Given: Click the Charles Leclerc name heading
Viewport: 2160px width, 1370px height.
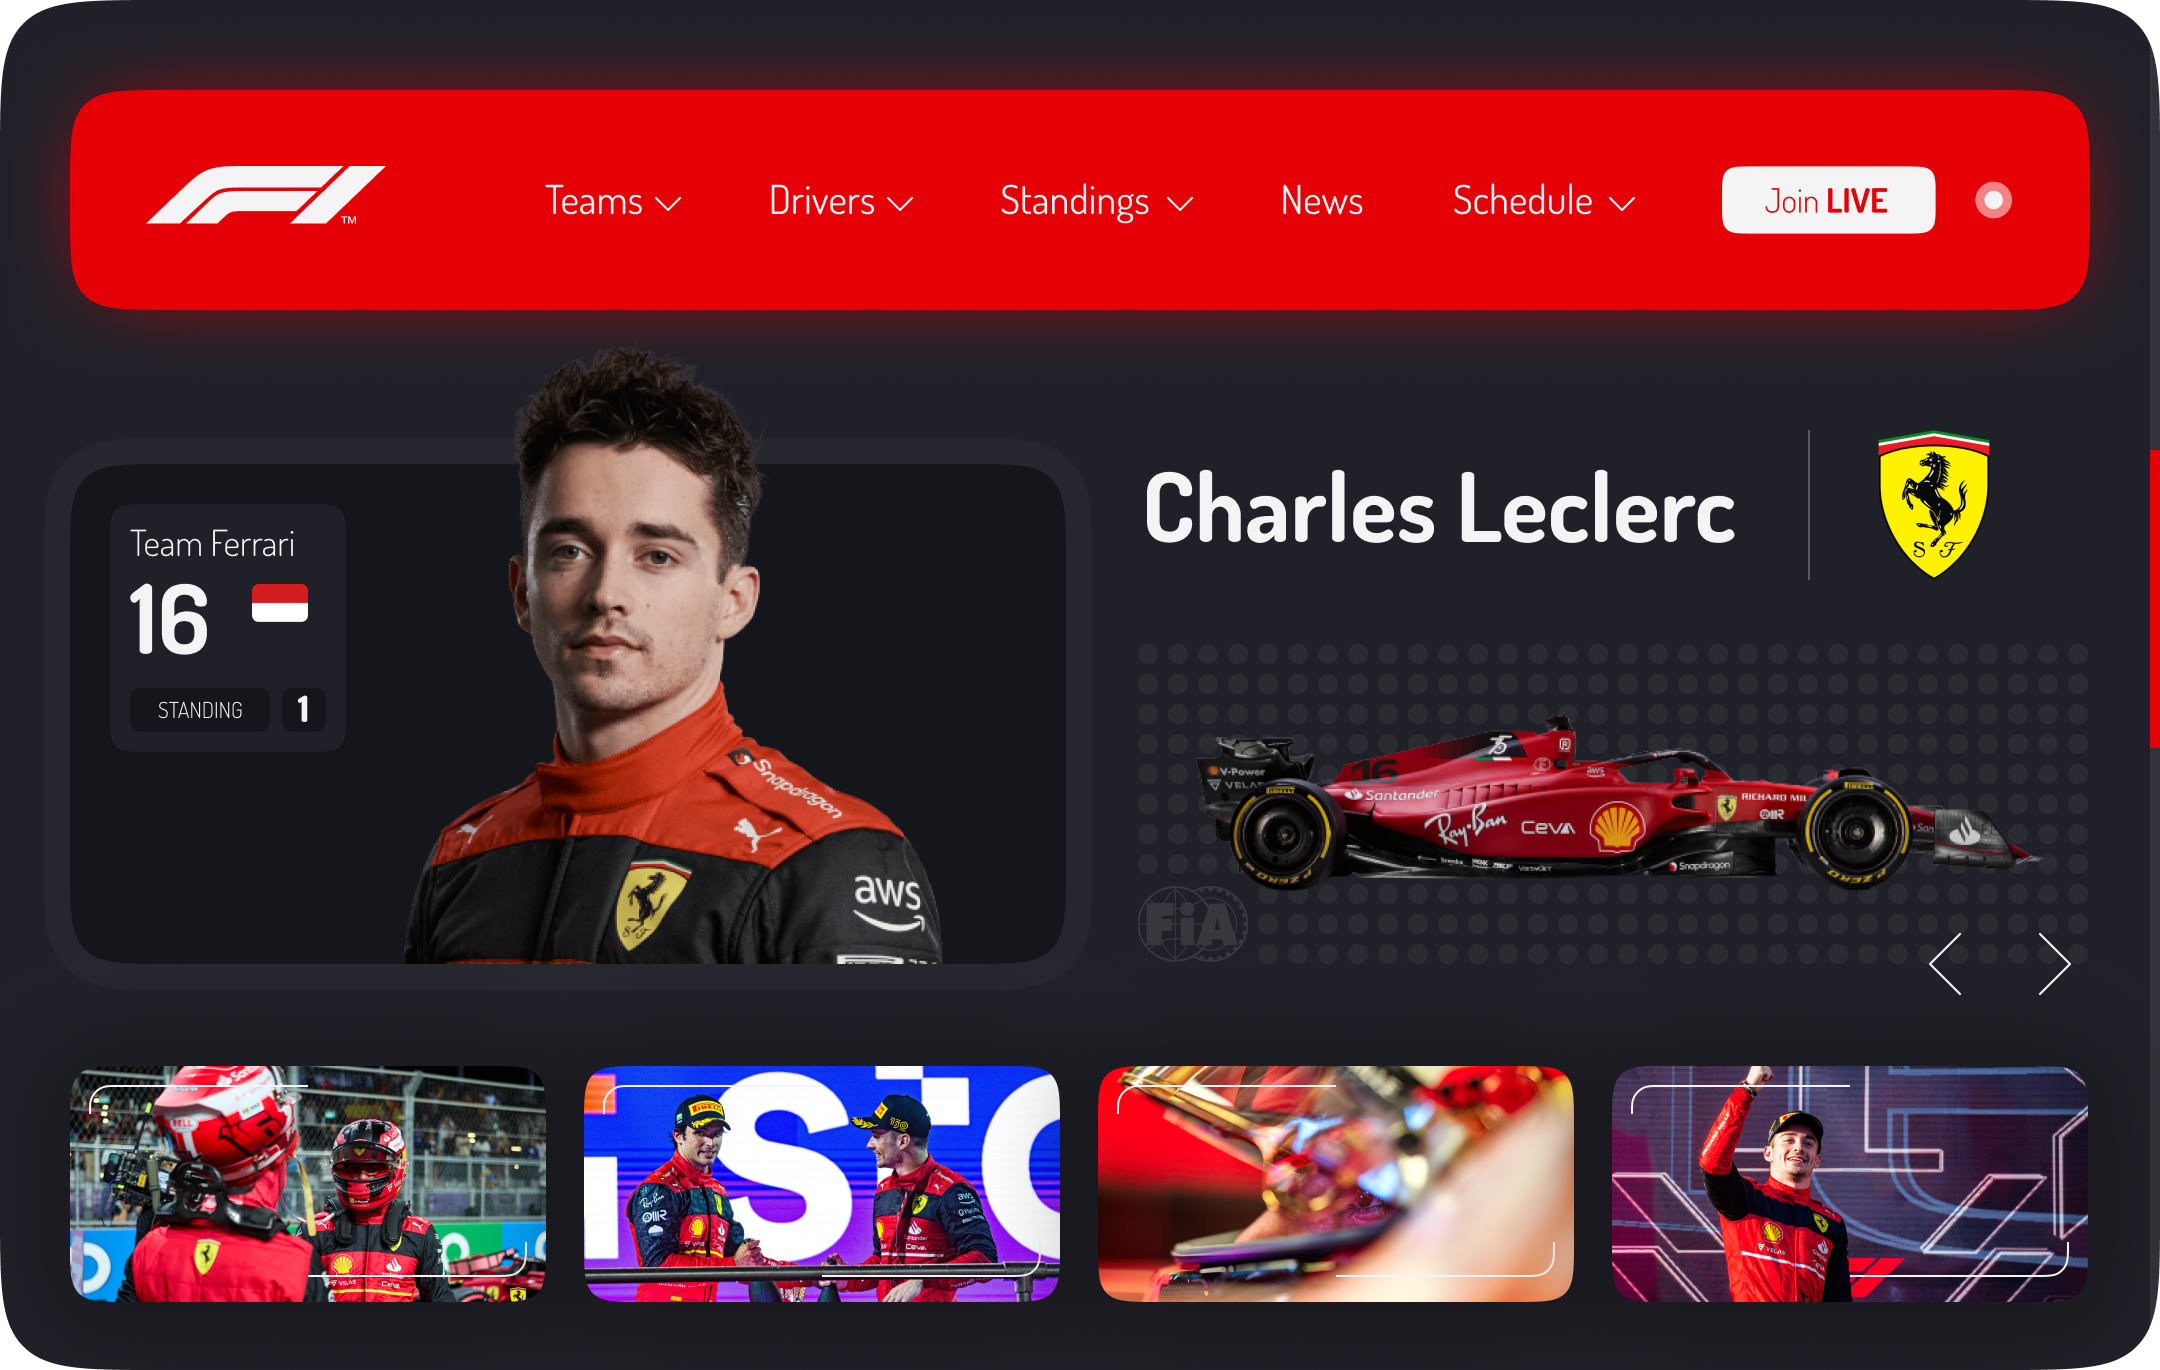Looking at the screenshot, I should point(1440,508).
